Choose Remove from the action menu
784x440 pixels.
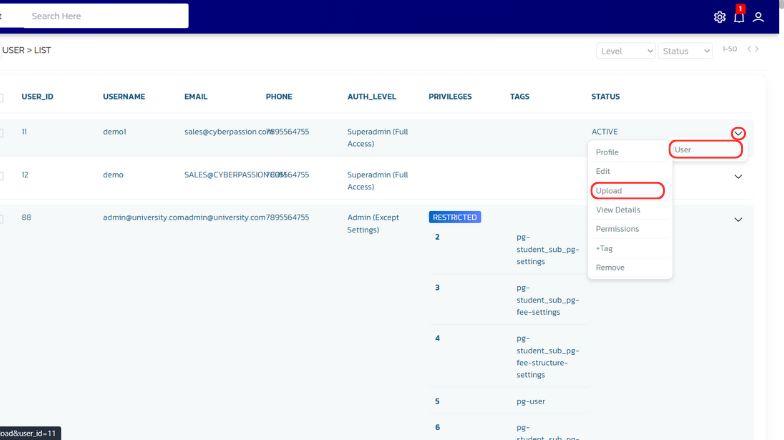point(610,268)
